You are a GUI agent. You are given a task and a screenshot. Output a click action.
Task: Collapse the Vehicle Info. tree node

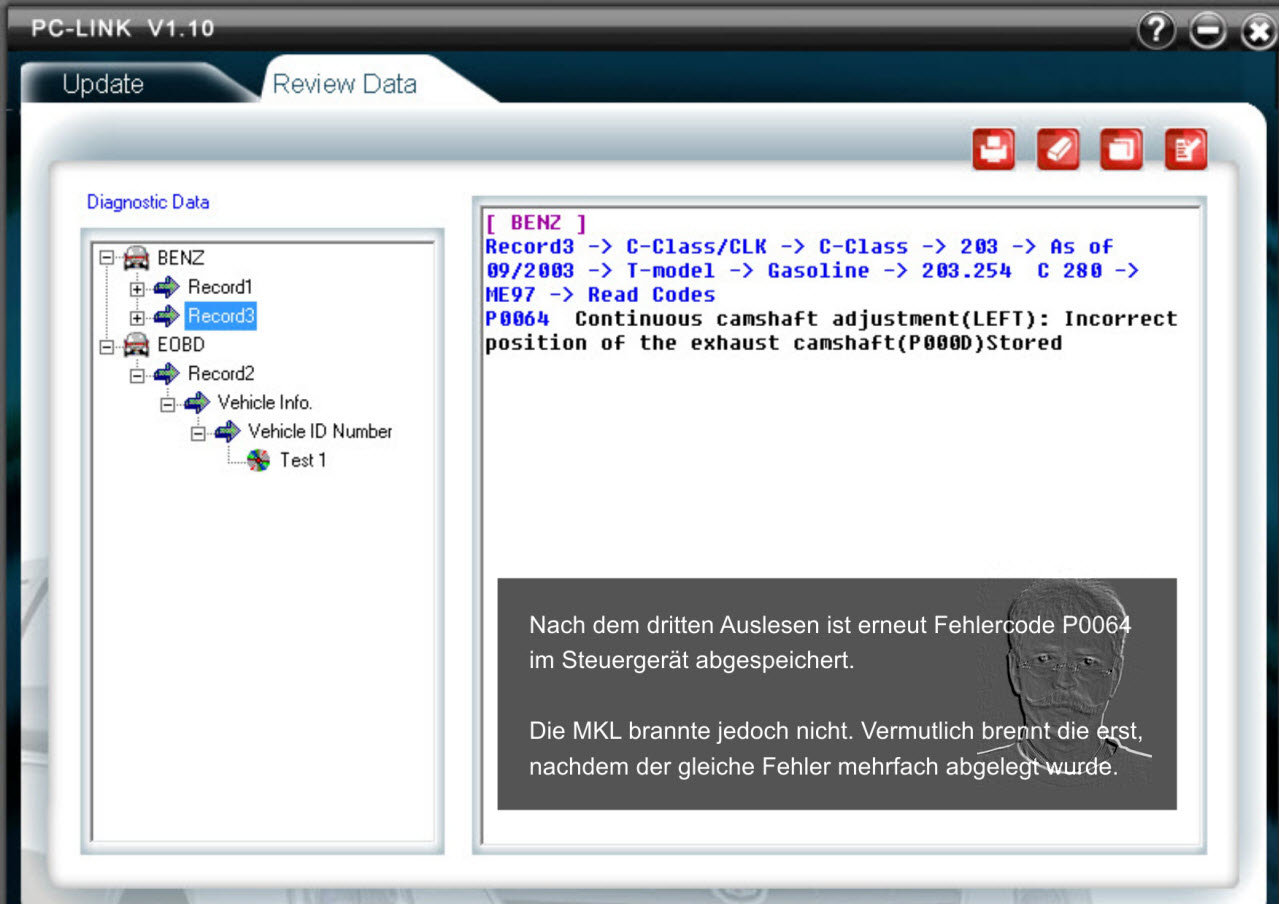tap(168, 404)
